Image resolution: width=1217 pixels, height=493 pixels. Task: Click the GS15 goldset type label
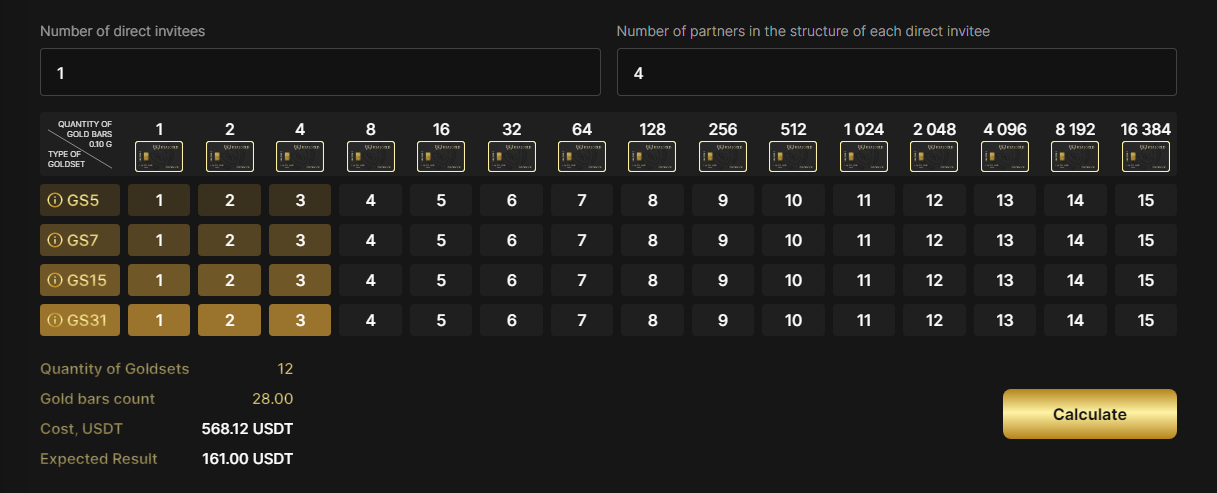[x=86, y=280]
